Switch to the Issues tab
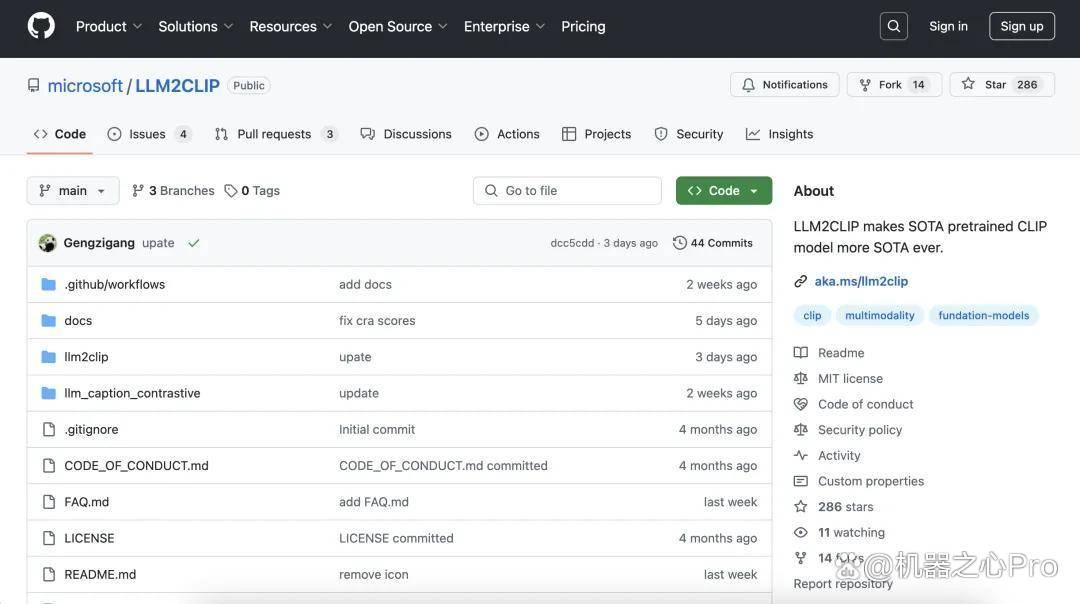 coord(149,134)
